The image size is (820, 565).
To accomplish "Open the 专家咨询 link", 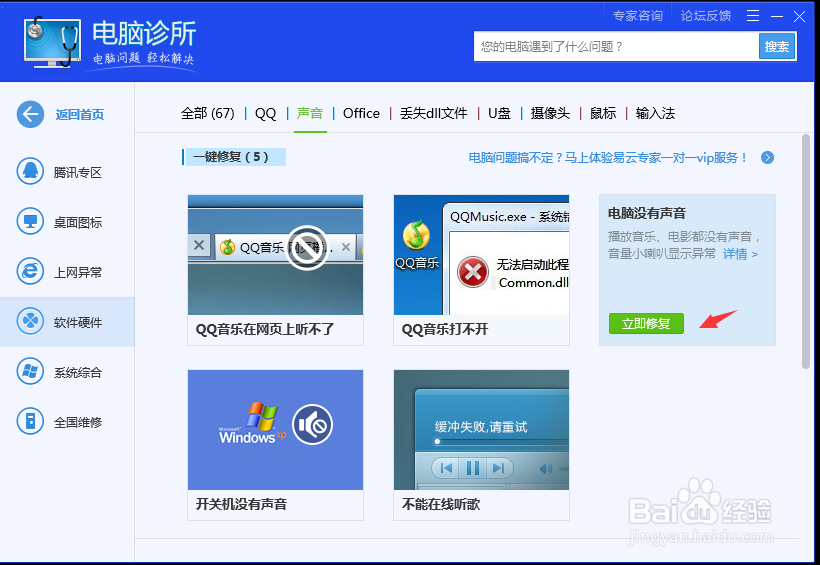I will (637, 16).
